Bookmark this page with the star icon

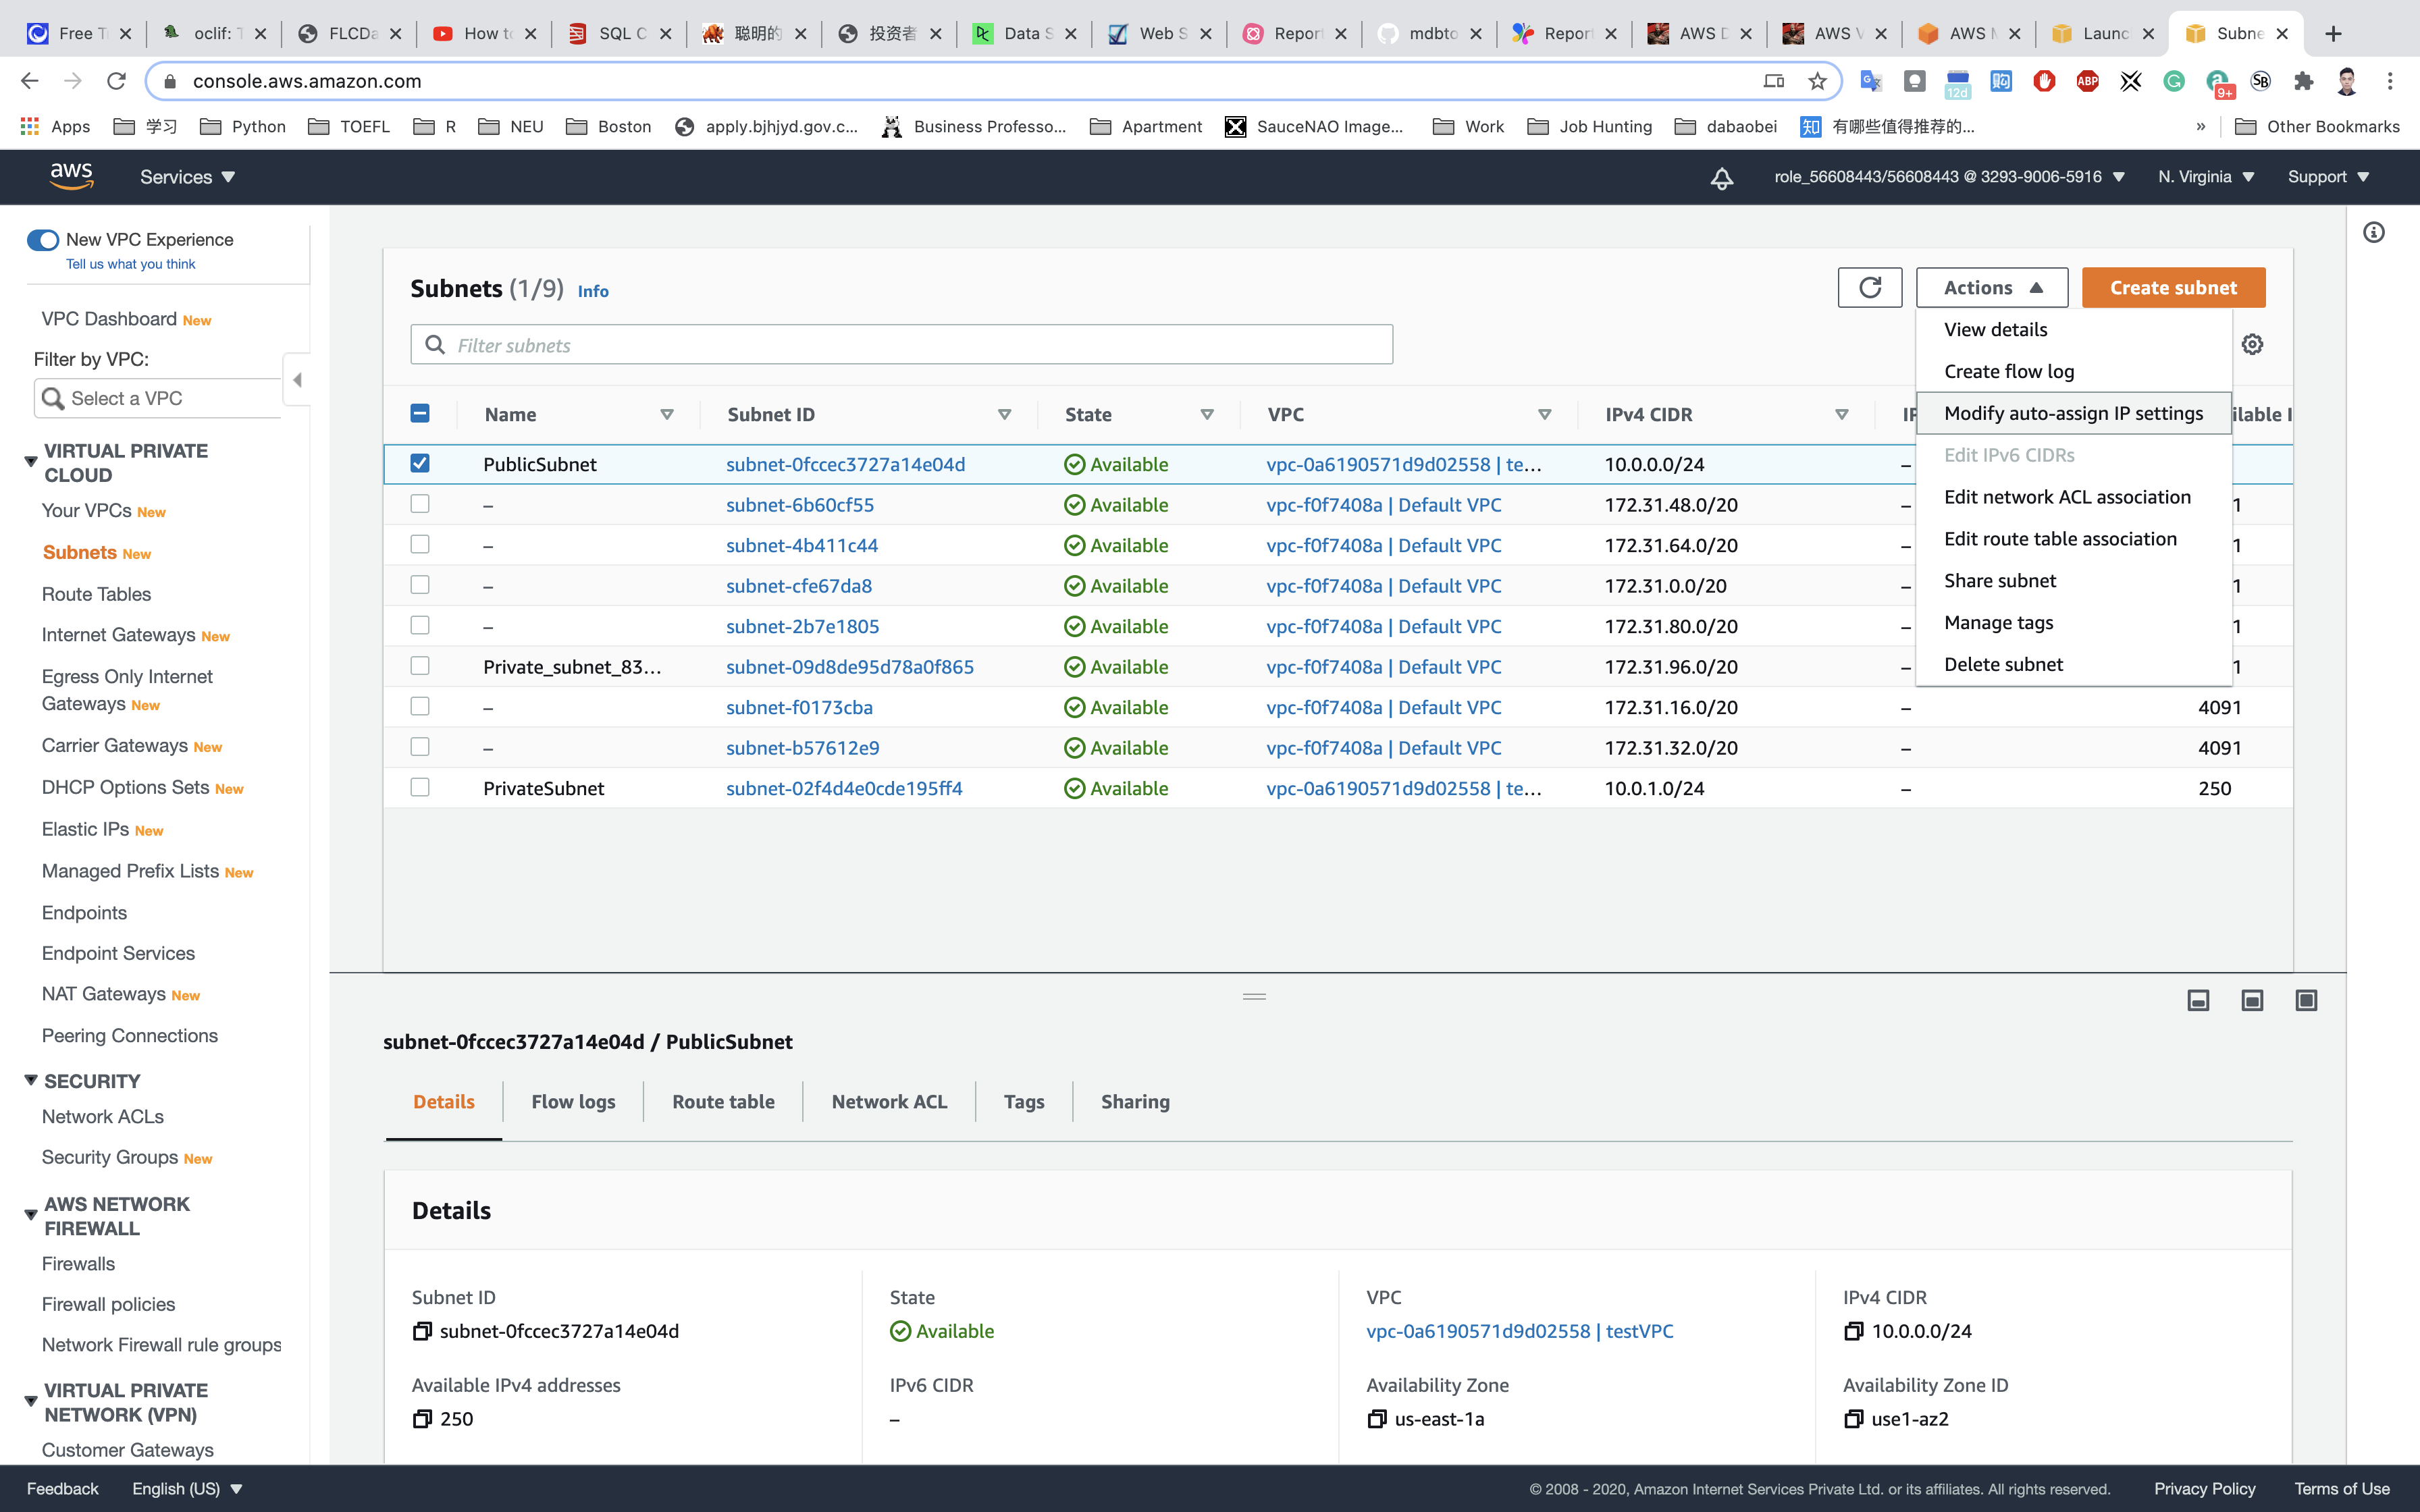1817,81
